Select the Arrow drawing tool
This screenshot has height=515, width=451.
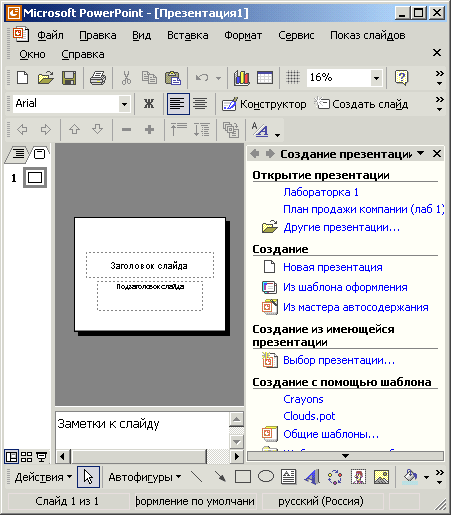click(220, 477)
